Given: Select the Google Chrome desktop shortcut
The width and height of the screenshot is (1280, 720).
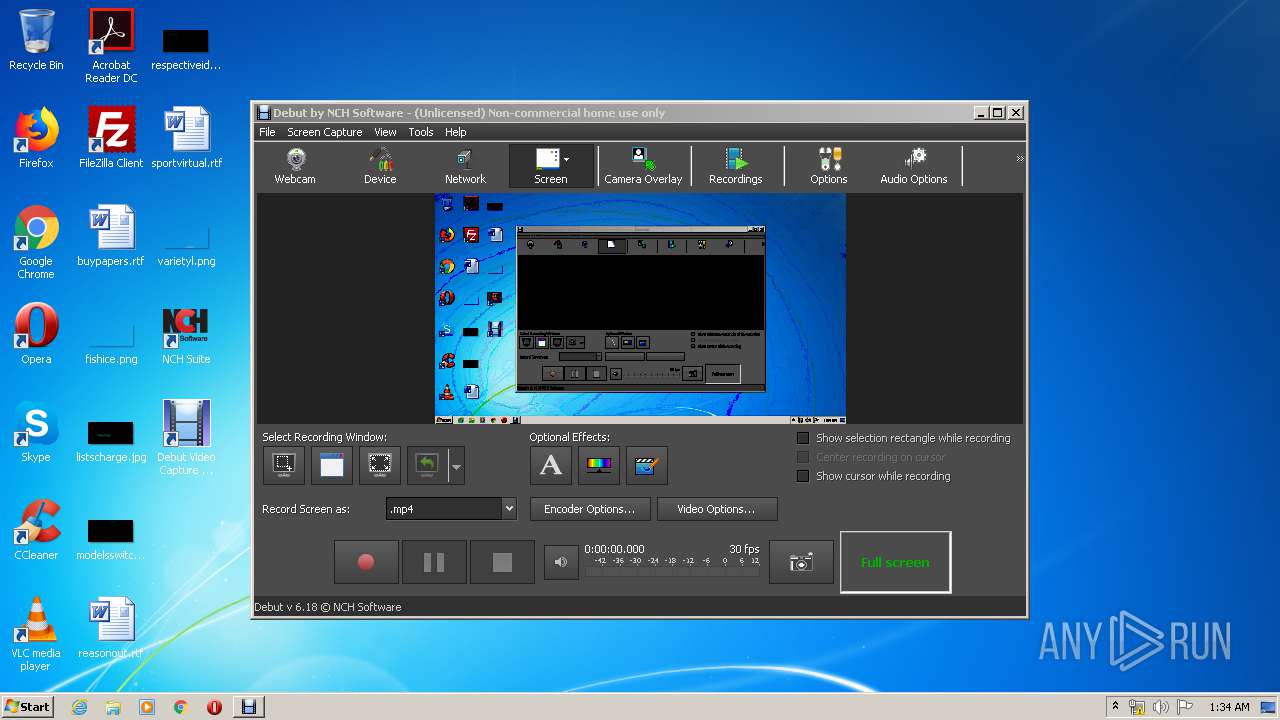Looking at the screenshot, I should click(x=36, y=242).
